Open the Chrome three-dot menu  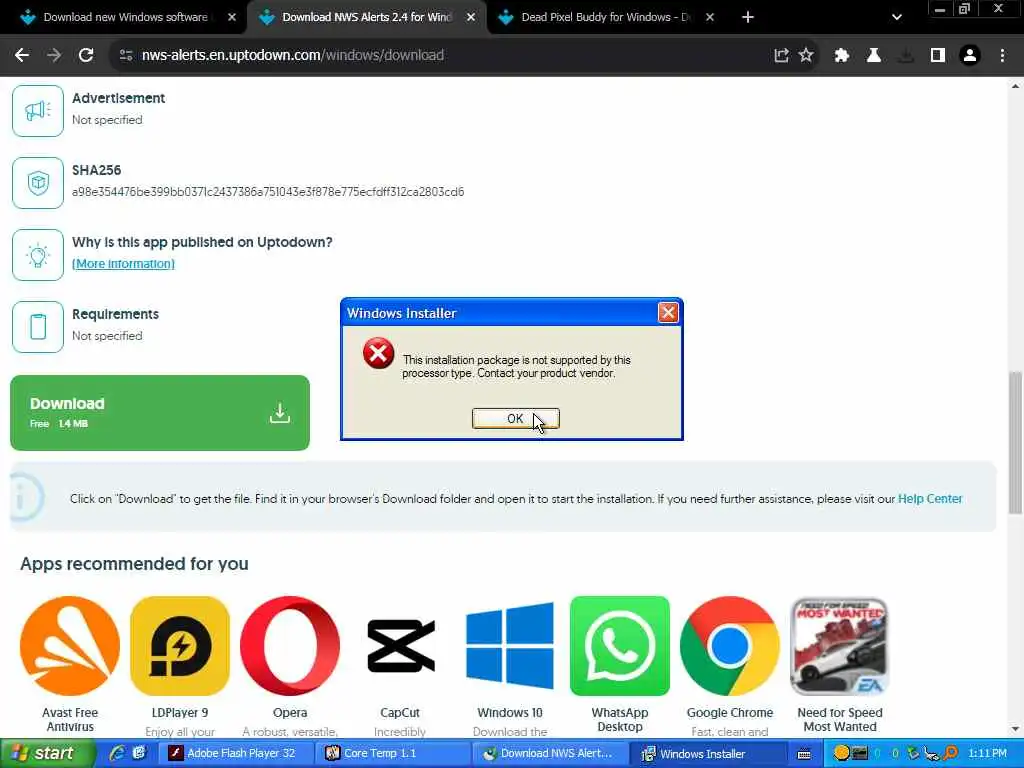click(x=1002, y=56)
